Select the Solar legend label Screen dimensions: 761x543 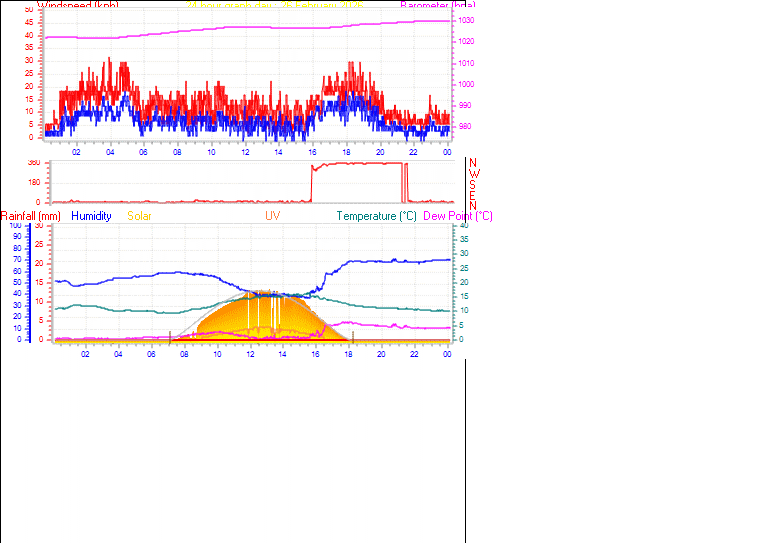[139, 216]
